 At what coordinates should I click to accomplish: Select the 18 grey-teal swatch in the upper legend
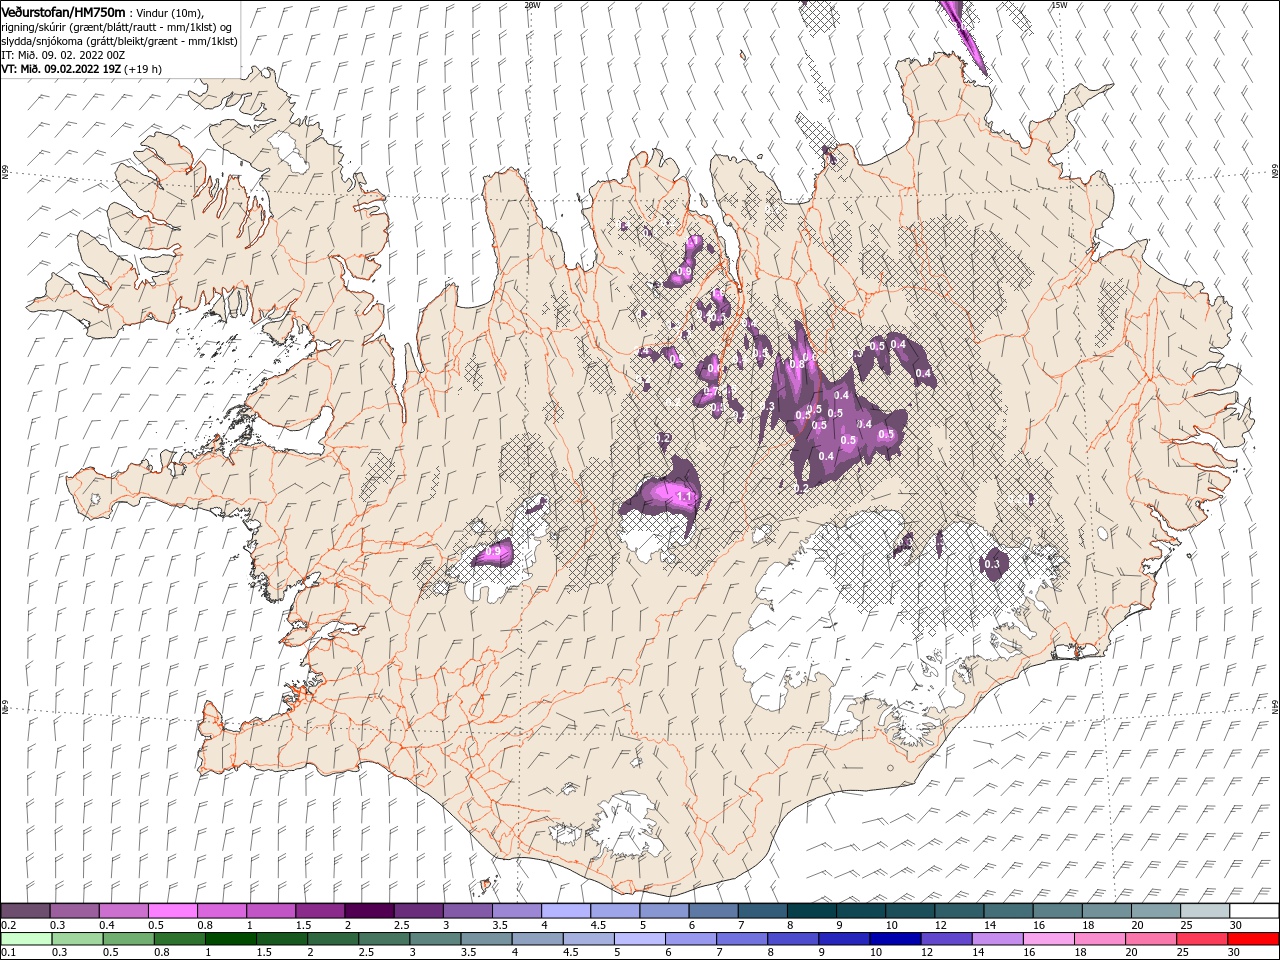(1107, 911)
